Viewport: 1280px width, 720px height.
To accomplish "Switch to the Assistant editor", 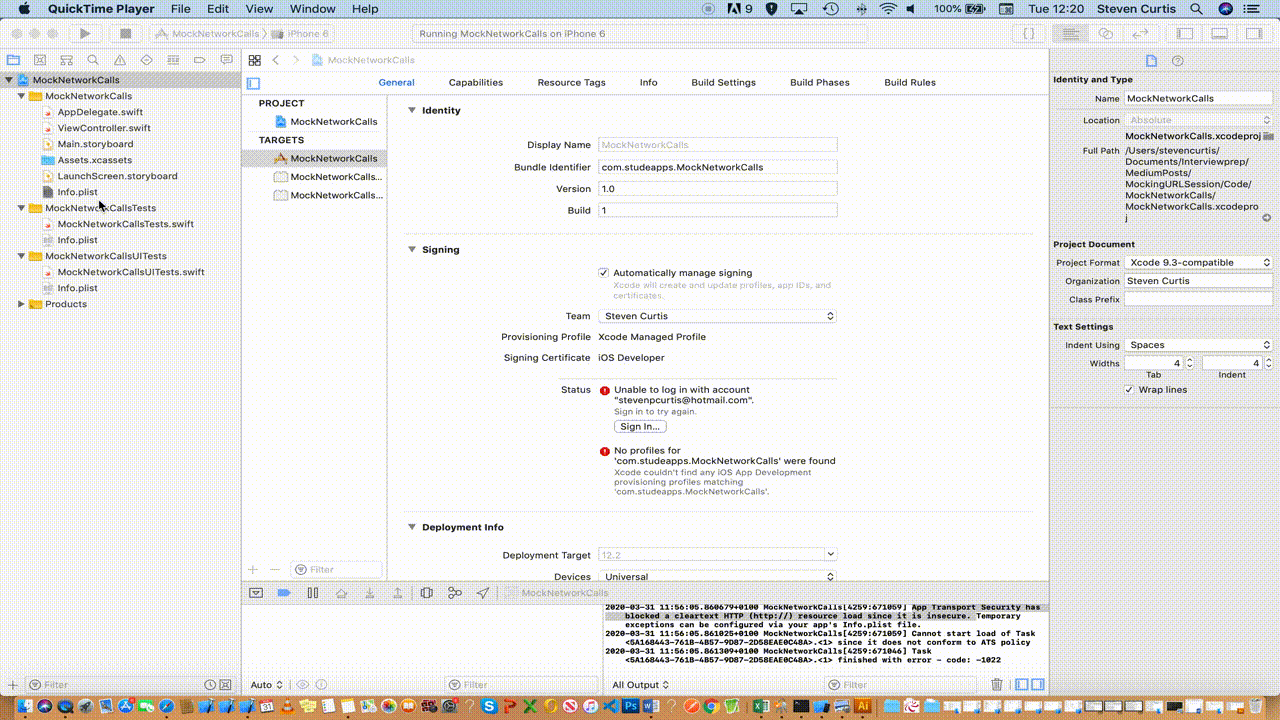I will [x=1106, y=33].
